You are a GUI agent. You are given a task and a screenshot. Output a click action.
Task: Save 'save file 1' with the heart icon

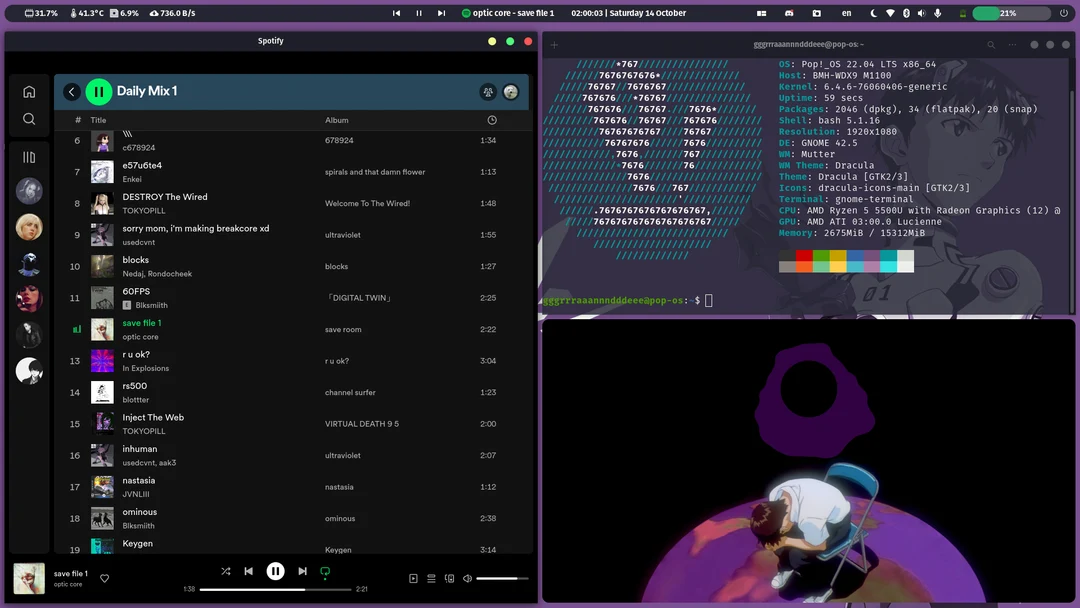[x=104, y=578]
